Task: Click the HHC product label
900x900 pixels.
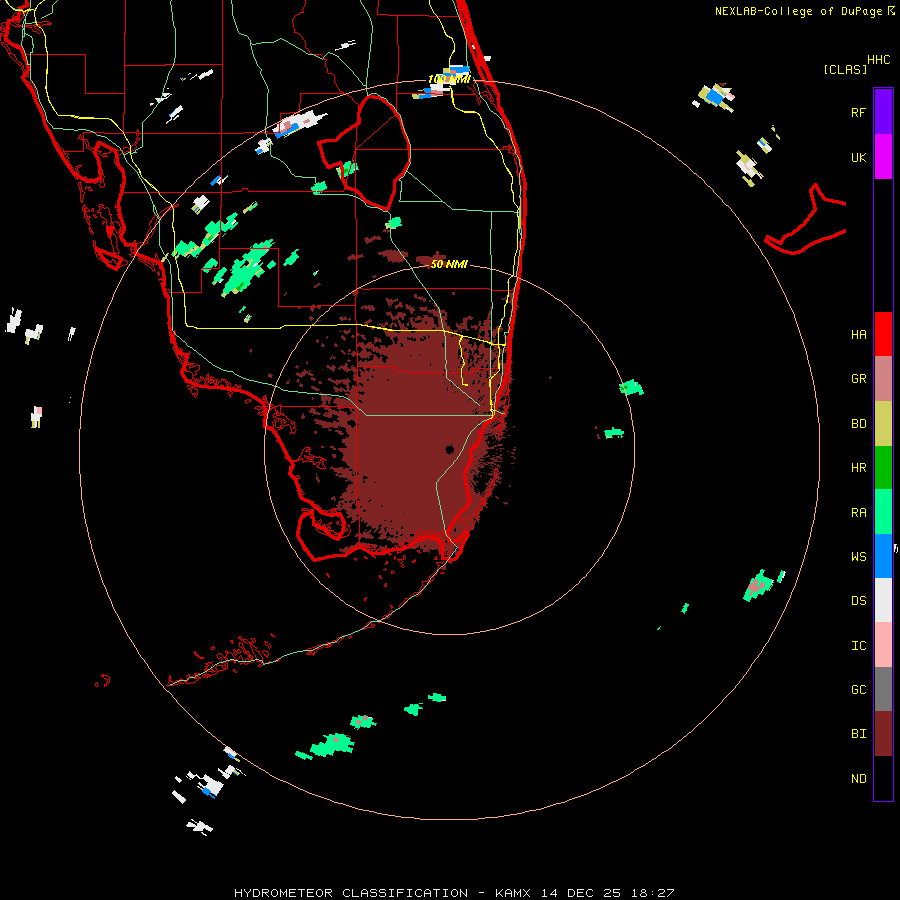Action: pyautogui.click(x=878, y=60)
